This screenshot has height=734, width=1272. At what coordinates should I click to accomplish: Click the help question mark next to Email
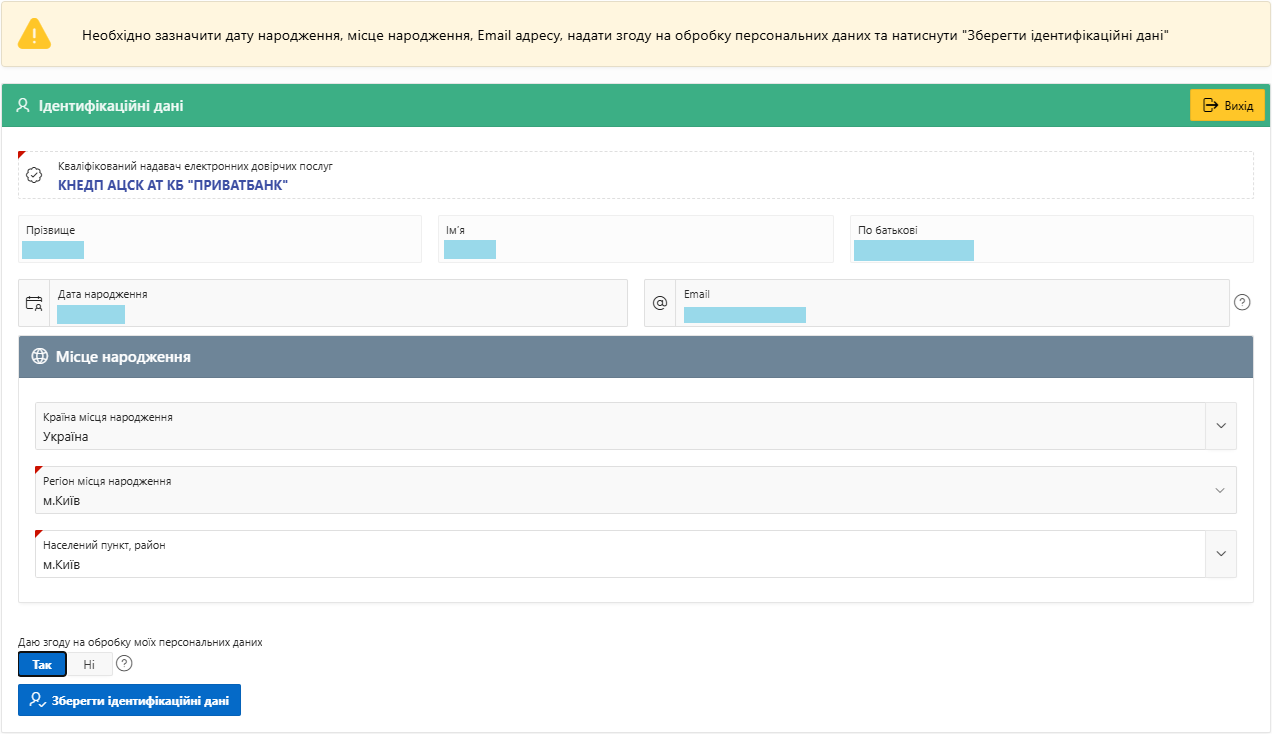click(x=1242, y=302)
